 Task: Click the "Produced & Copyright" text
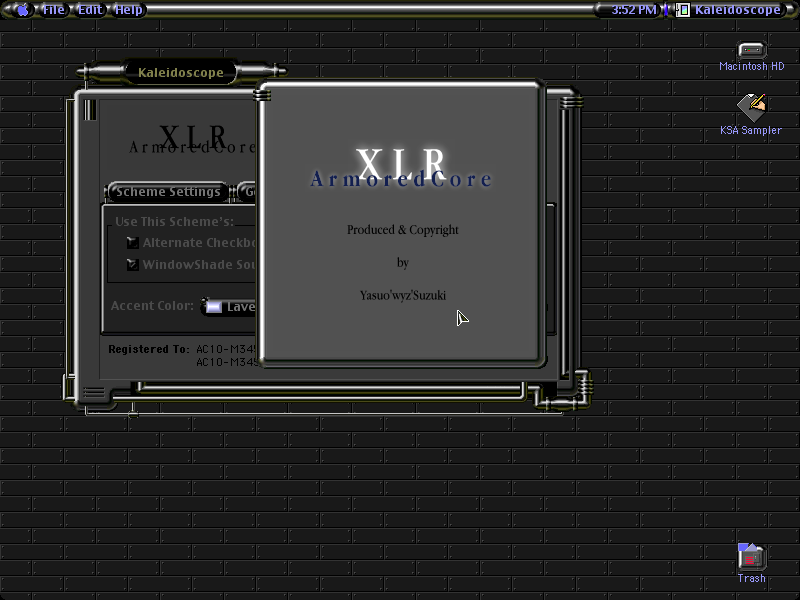click(403, 230)
